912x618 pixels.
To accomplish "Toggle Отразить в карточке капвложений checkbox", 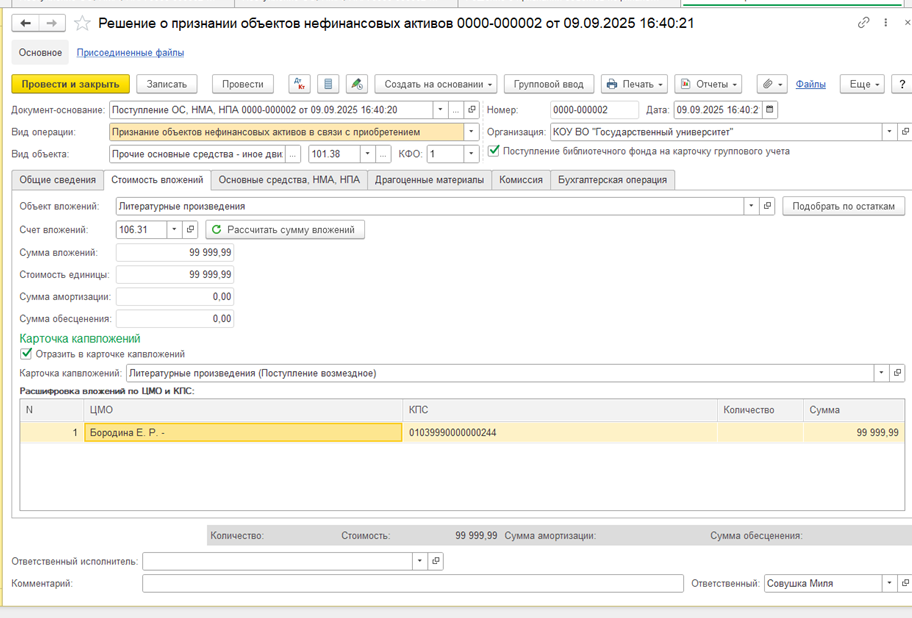I will click(x=26, y=353).
